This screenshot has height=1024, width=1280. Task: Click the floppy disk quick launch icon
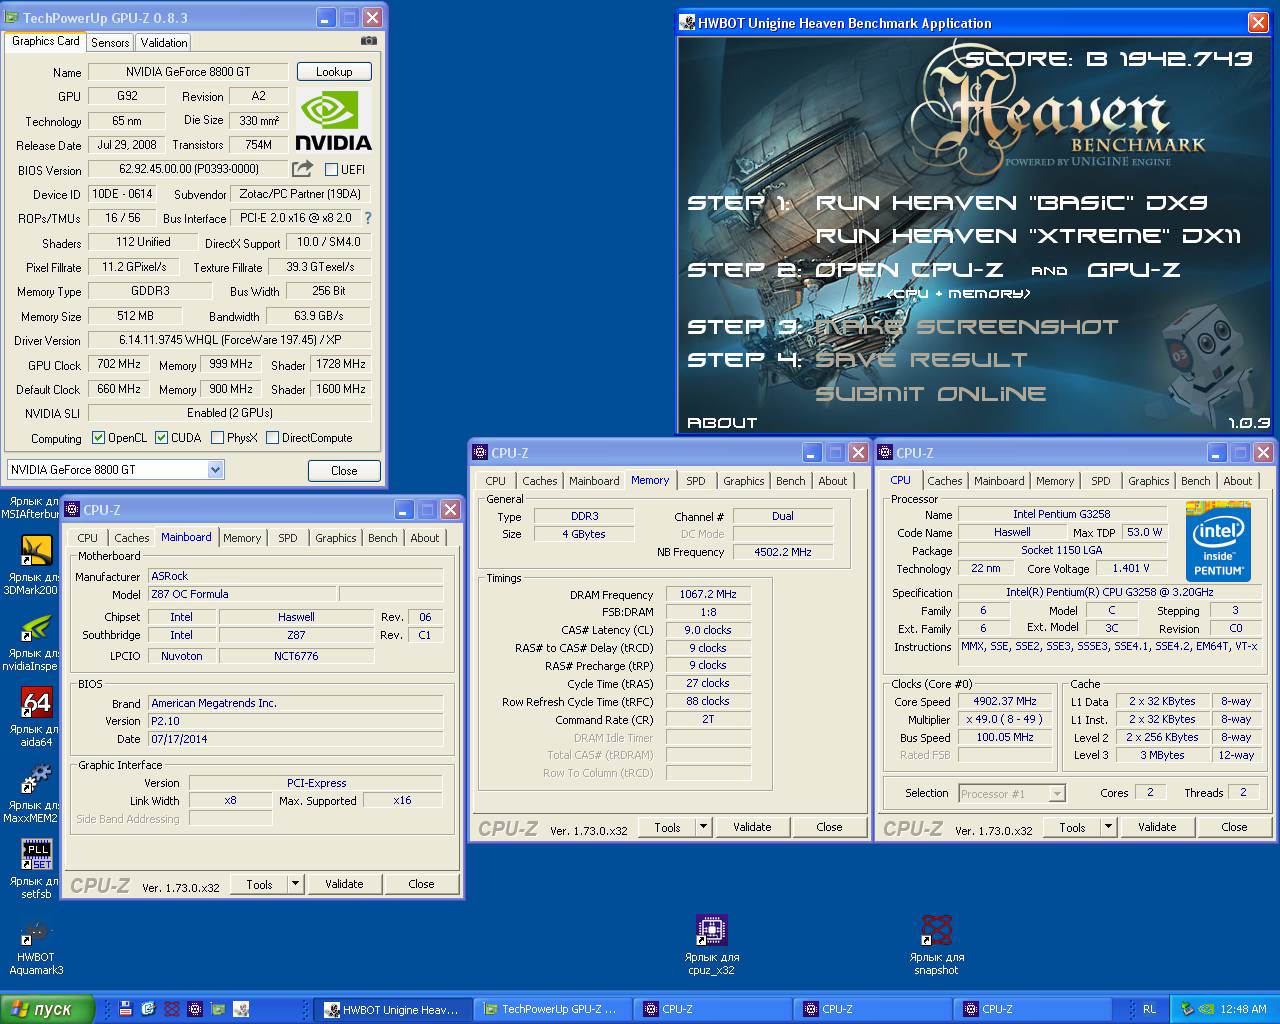pyautogui.click(x=126, y=1009)
